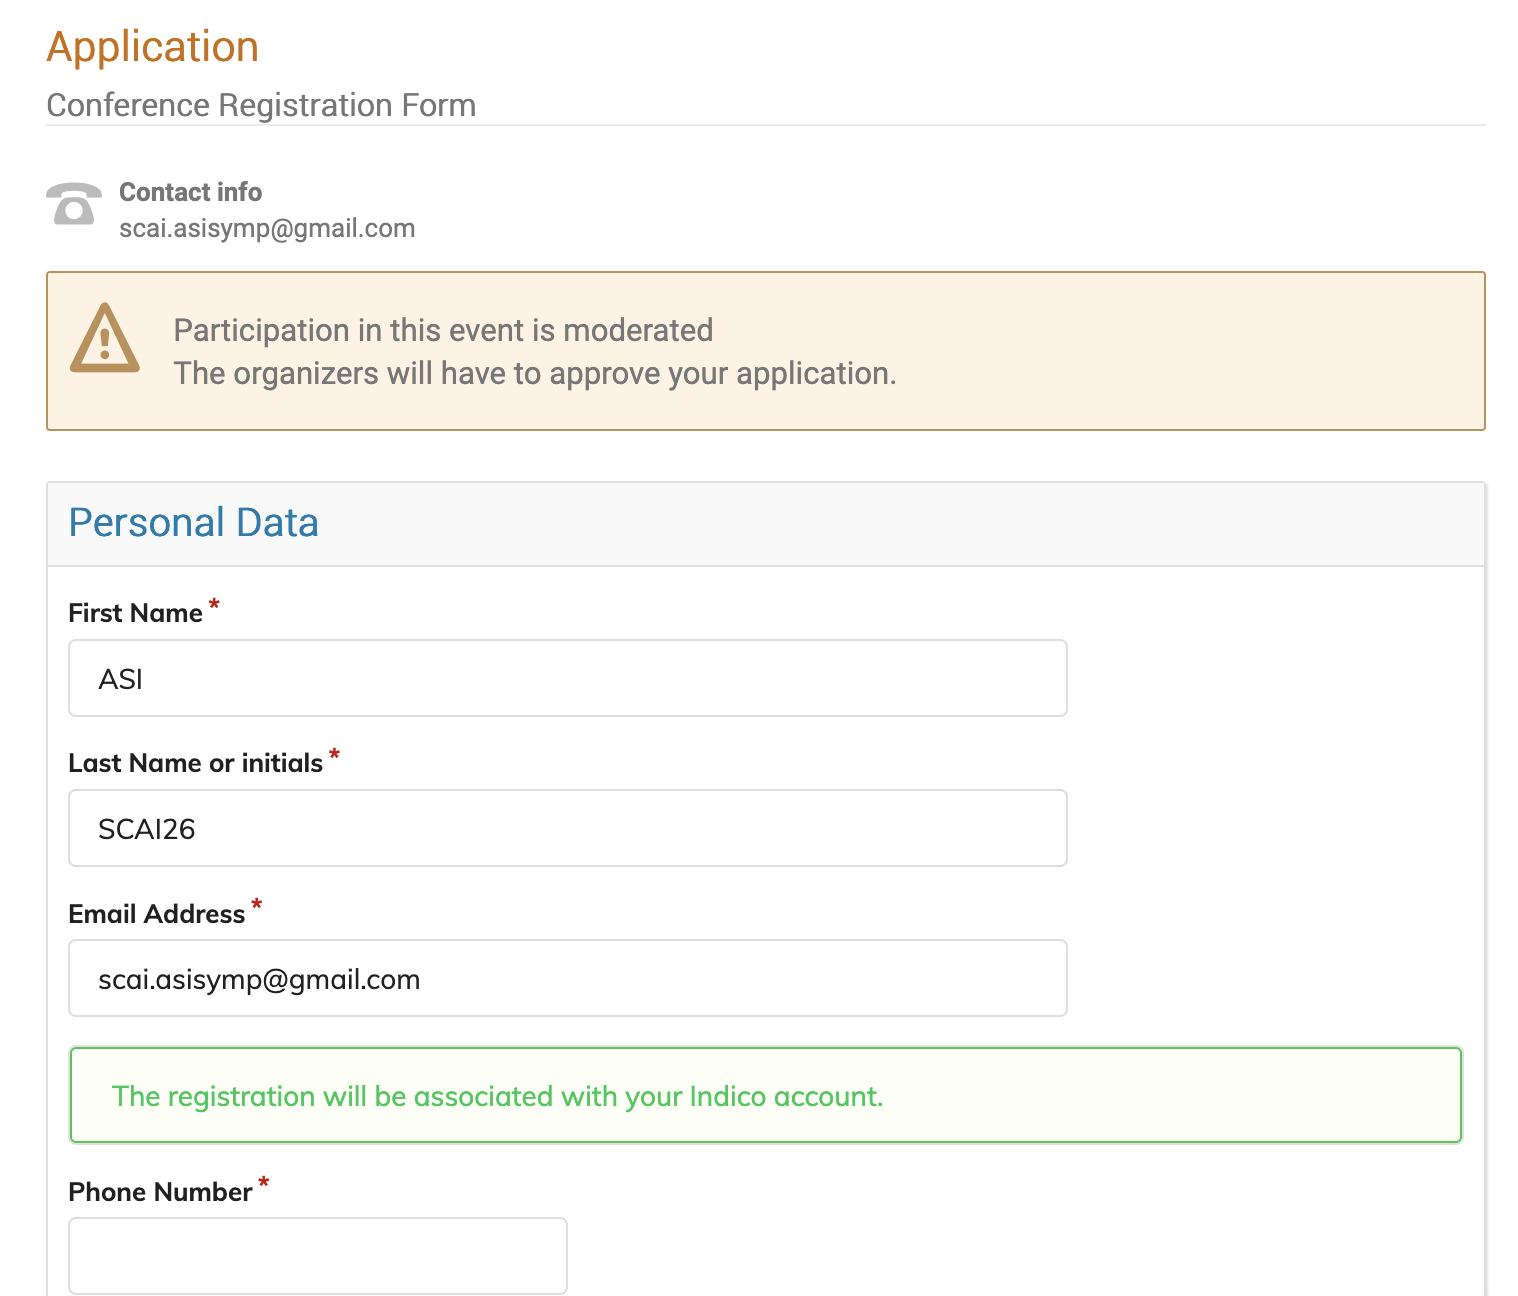Screen dimensions: 1518x1296
Task: Click the First Name text field
Action: [x=567, y=678]
